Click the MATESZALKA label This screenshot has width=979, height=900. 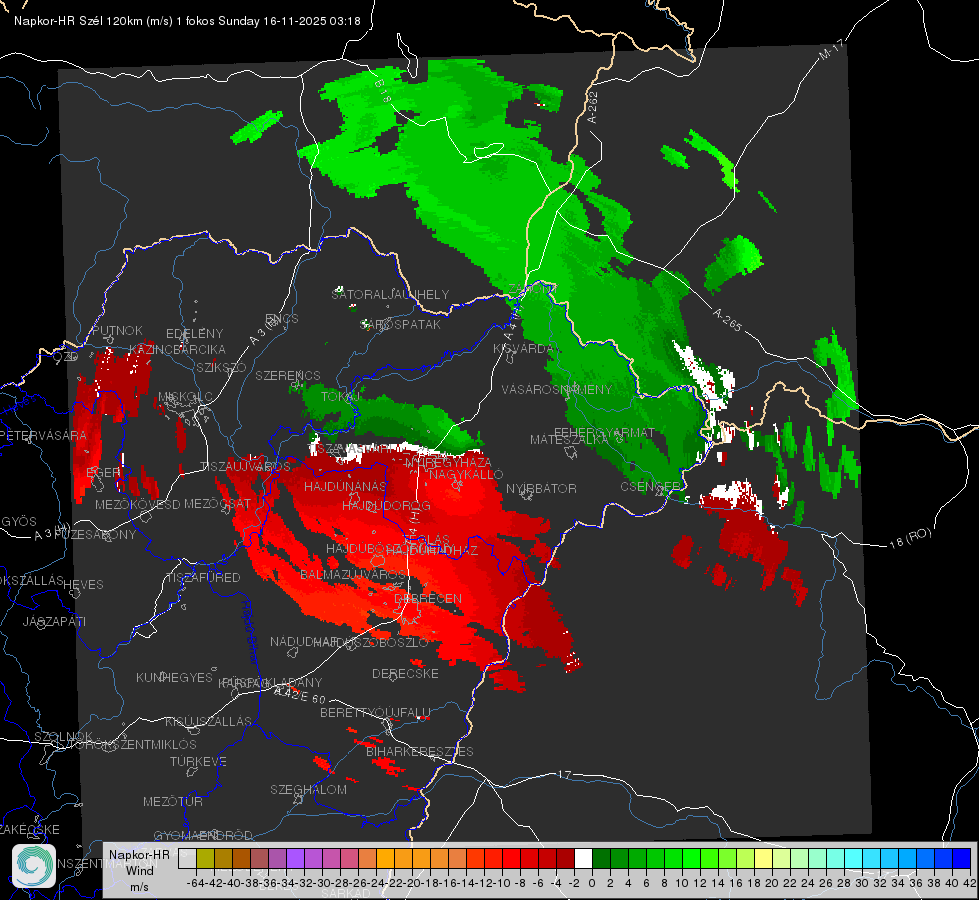tap(569, 440)
